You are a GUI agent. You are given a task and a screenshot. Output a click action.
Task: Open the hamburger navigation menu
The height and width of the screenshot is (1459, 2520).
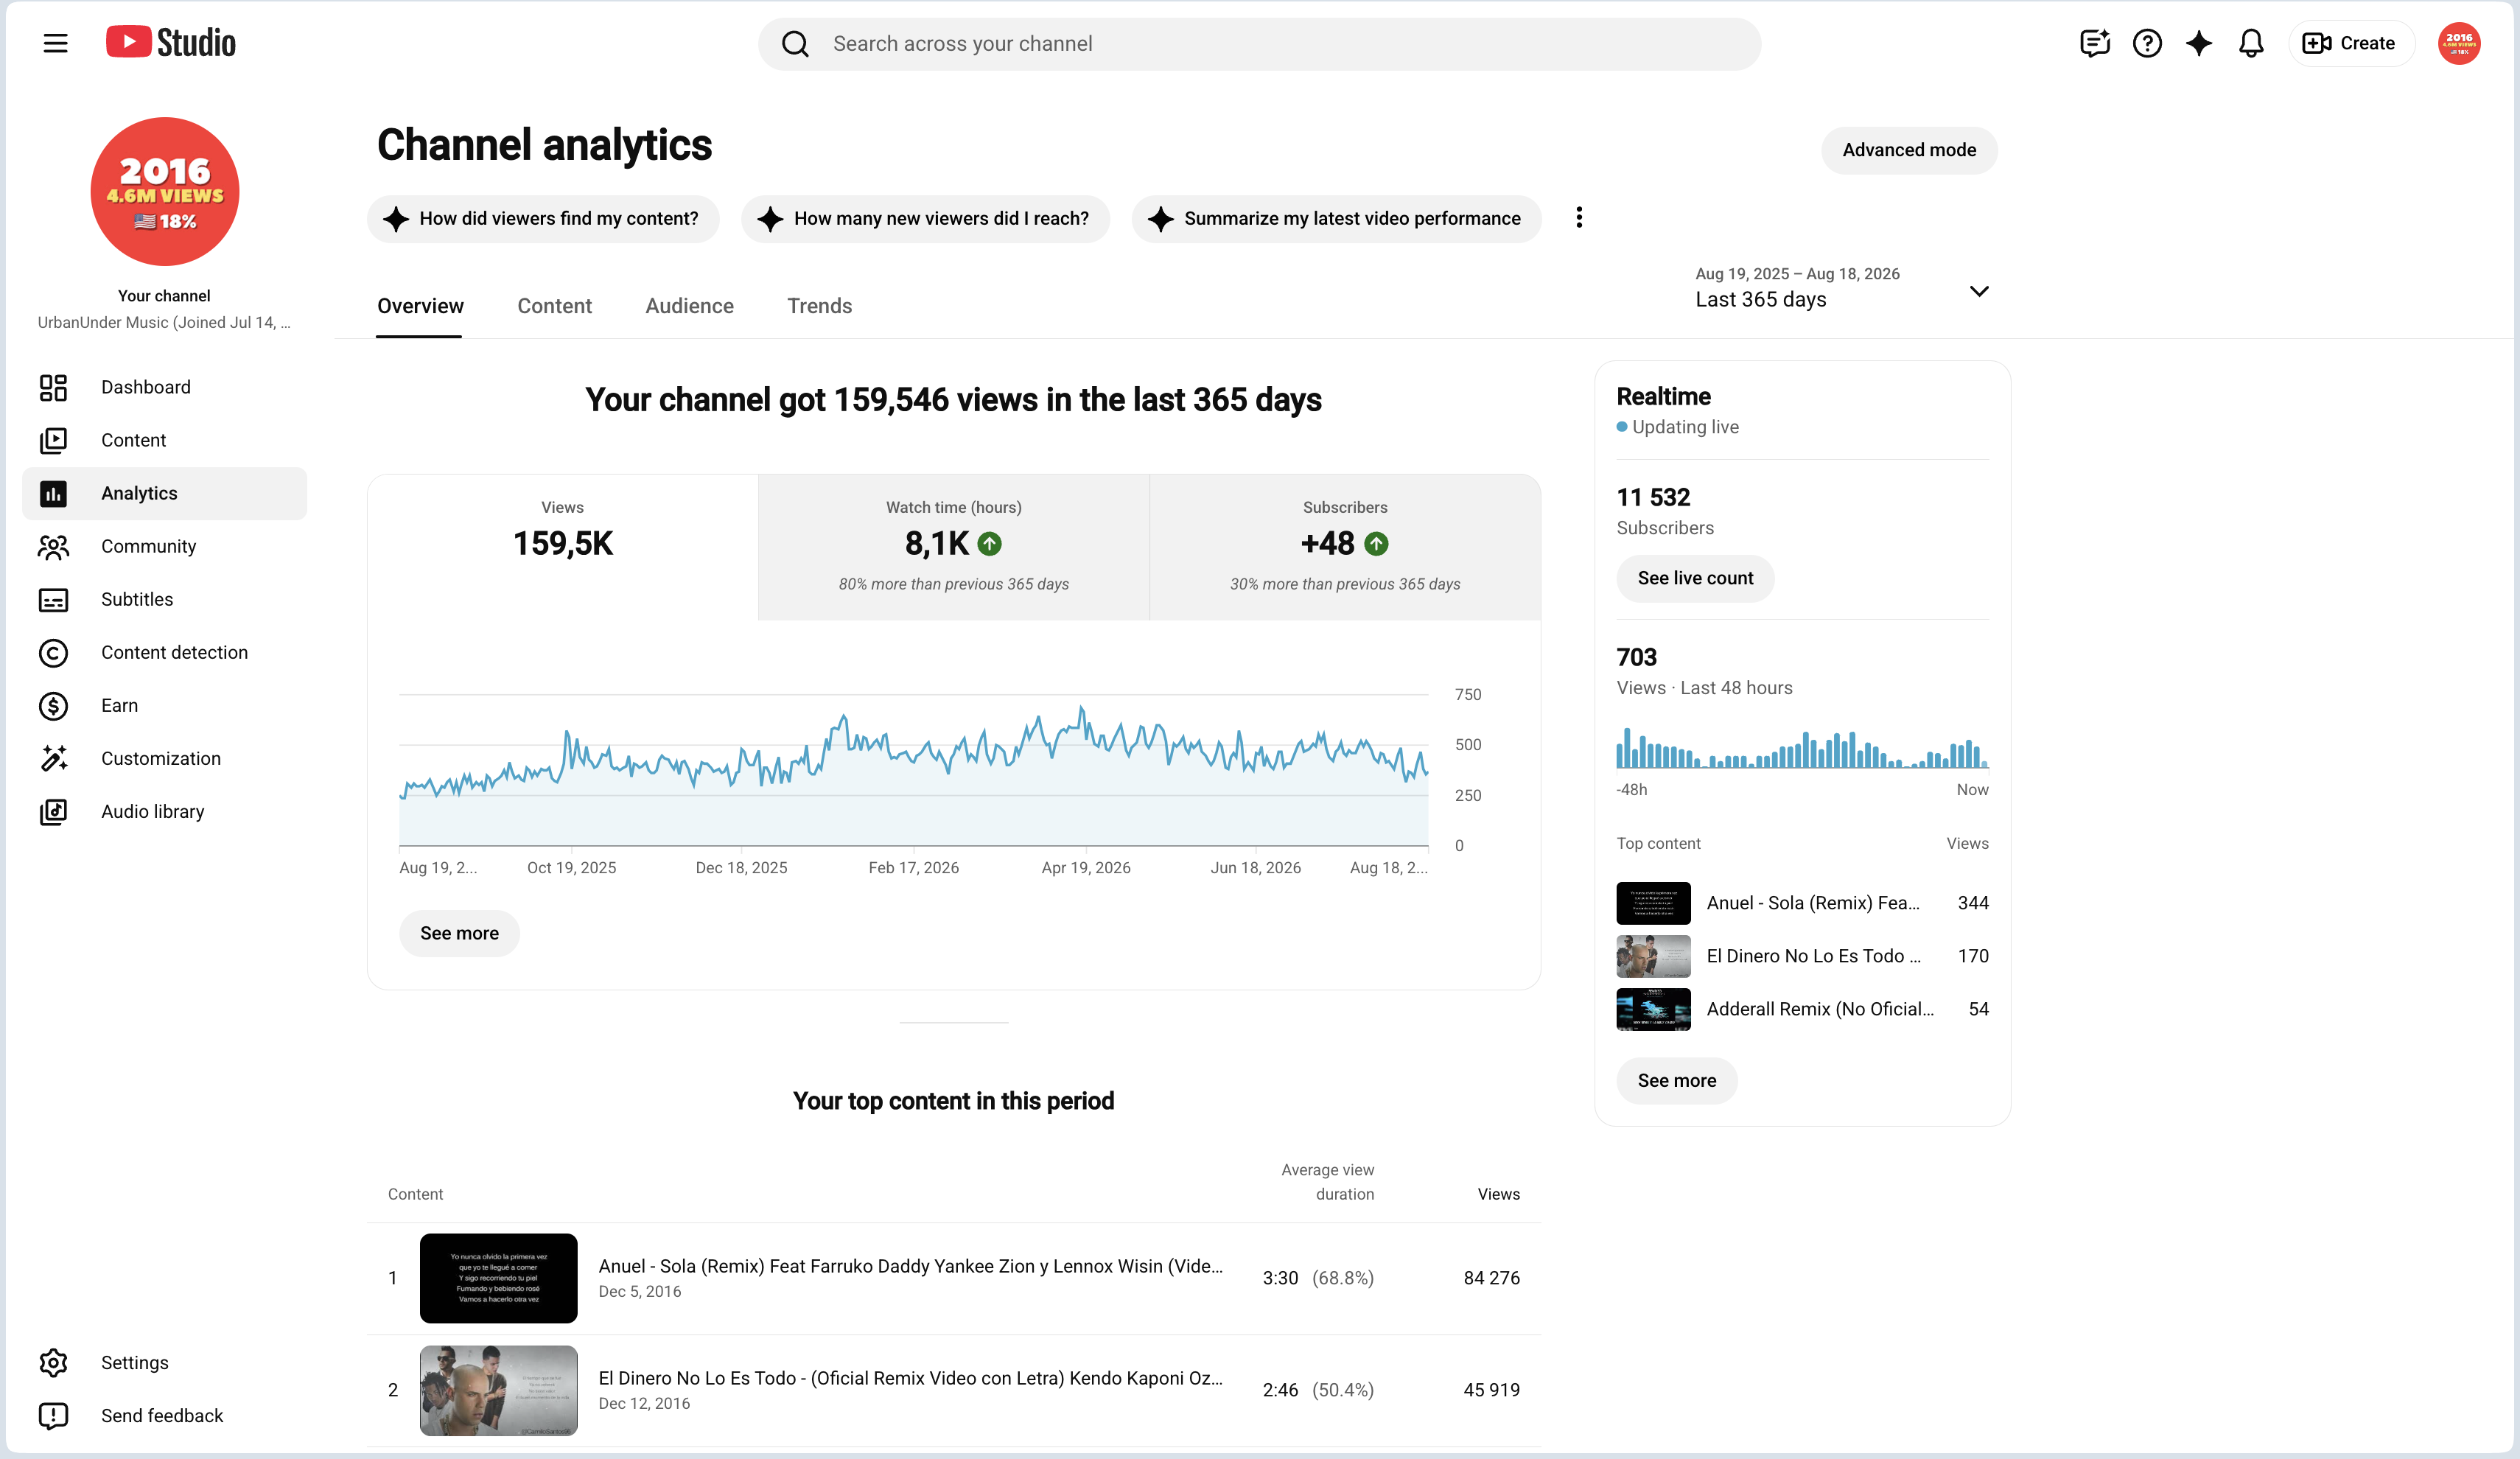click(x=55, y=43)
